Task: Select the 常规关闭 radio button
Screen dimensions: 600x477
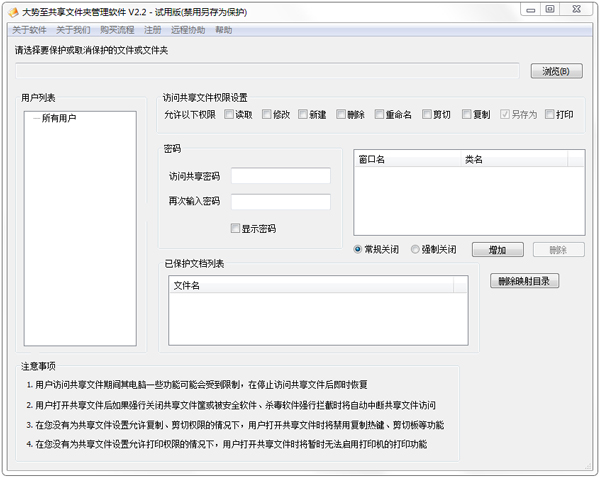Action: 357,249
